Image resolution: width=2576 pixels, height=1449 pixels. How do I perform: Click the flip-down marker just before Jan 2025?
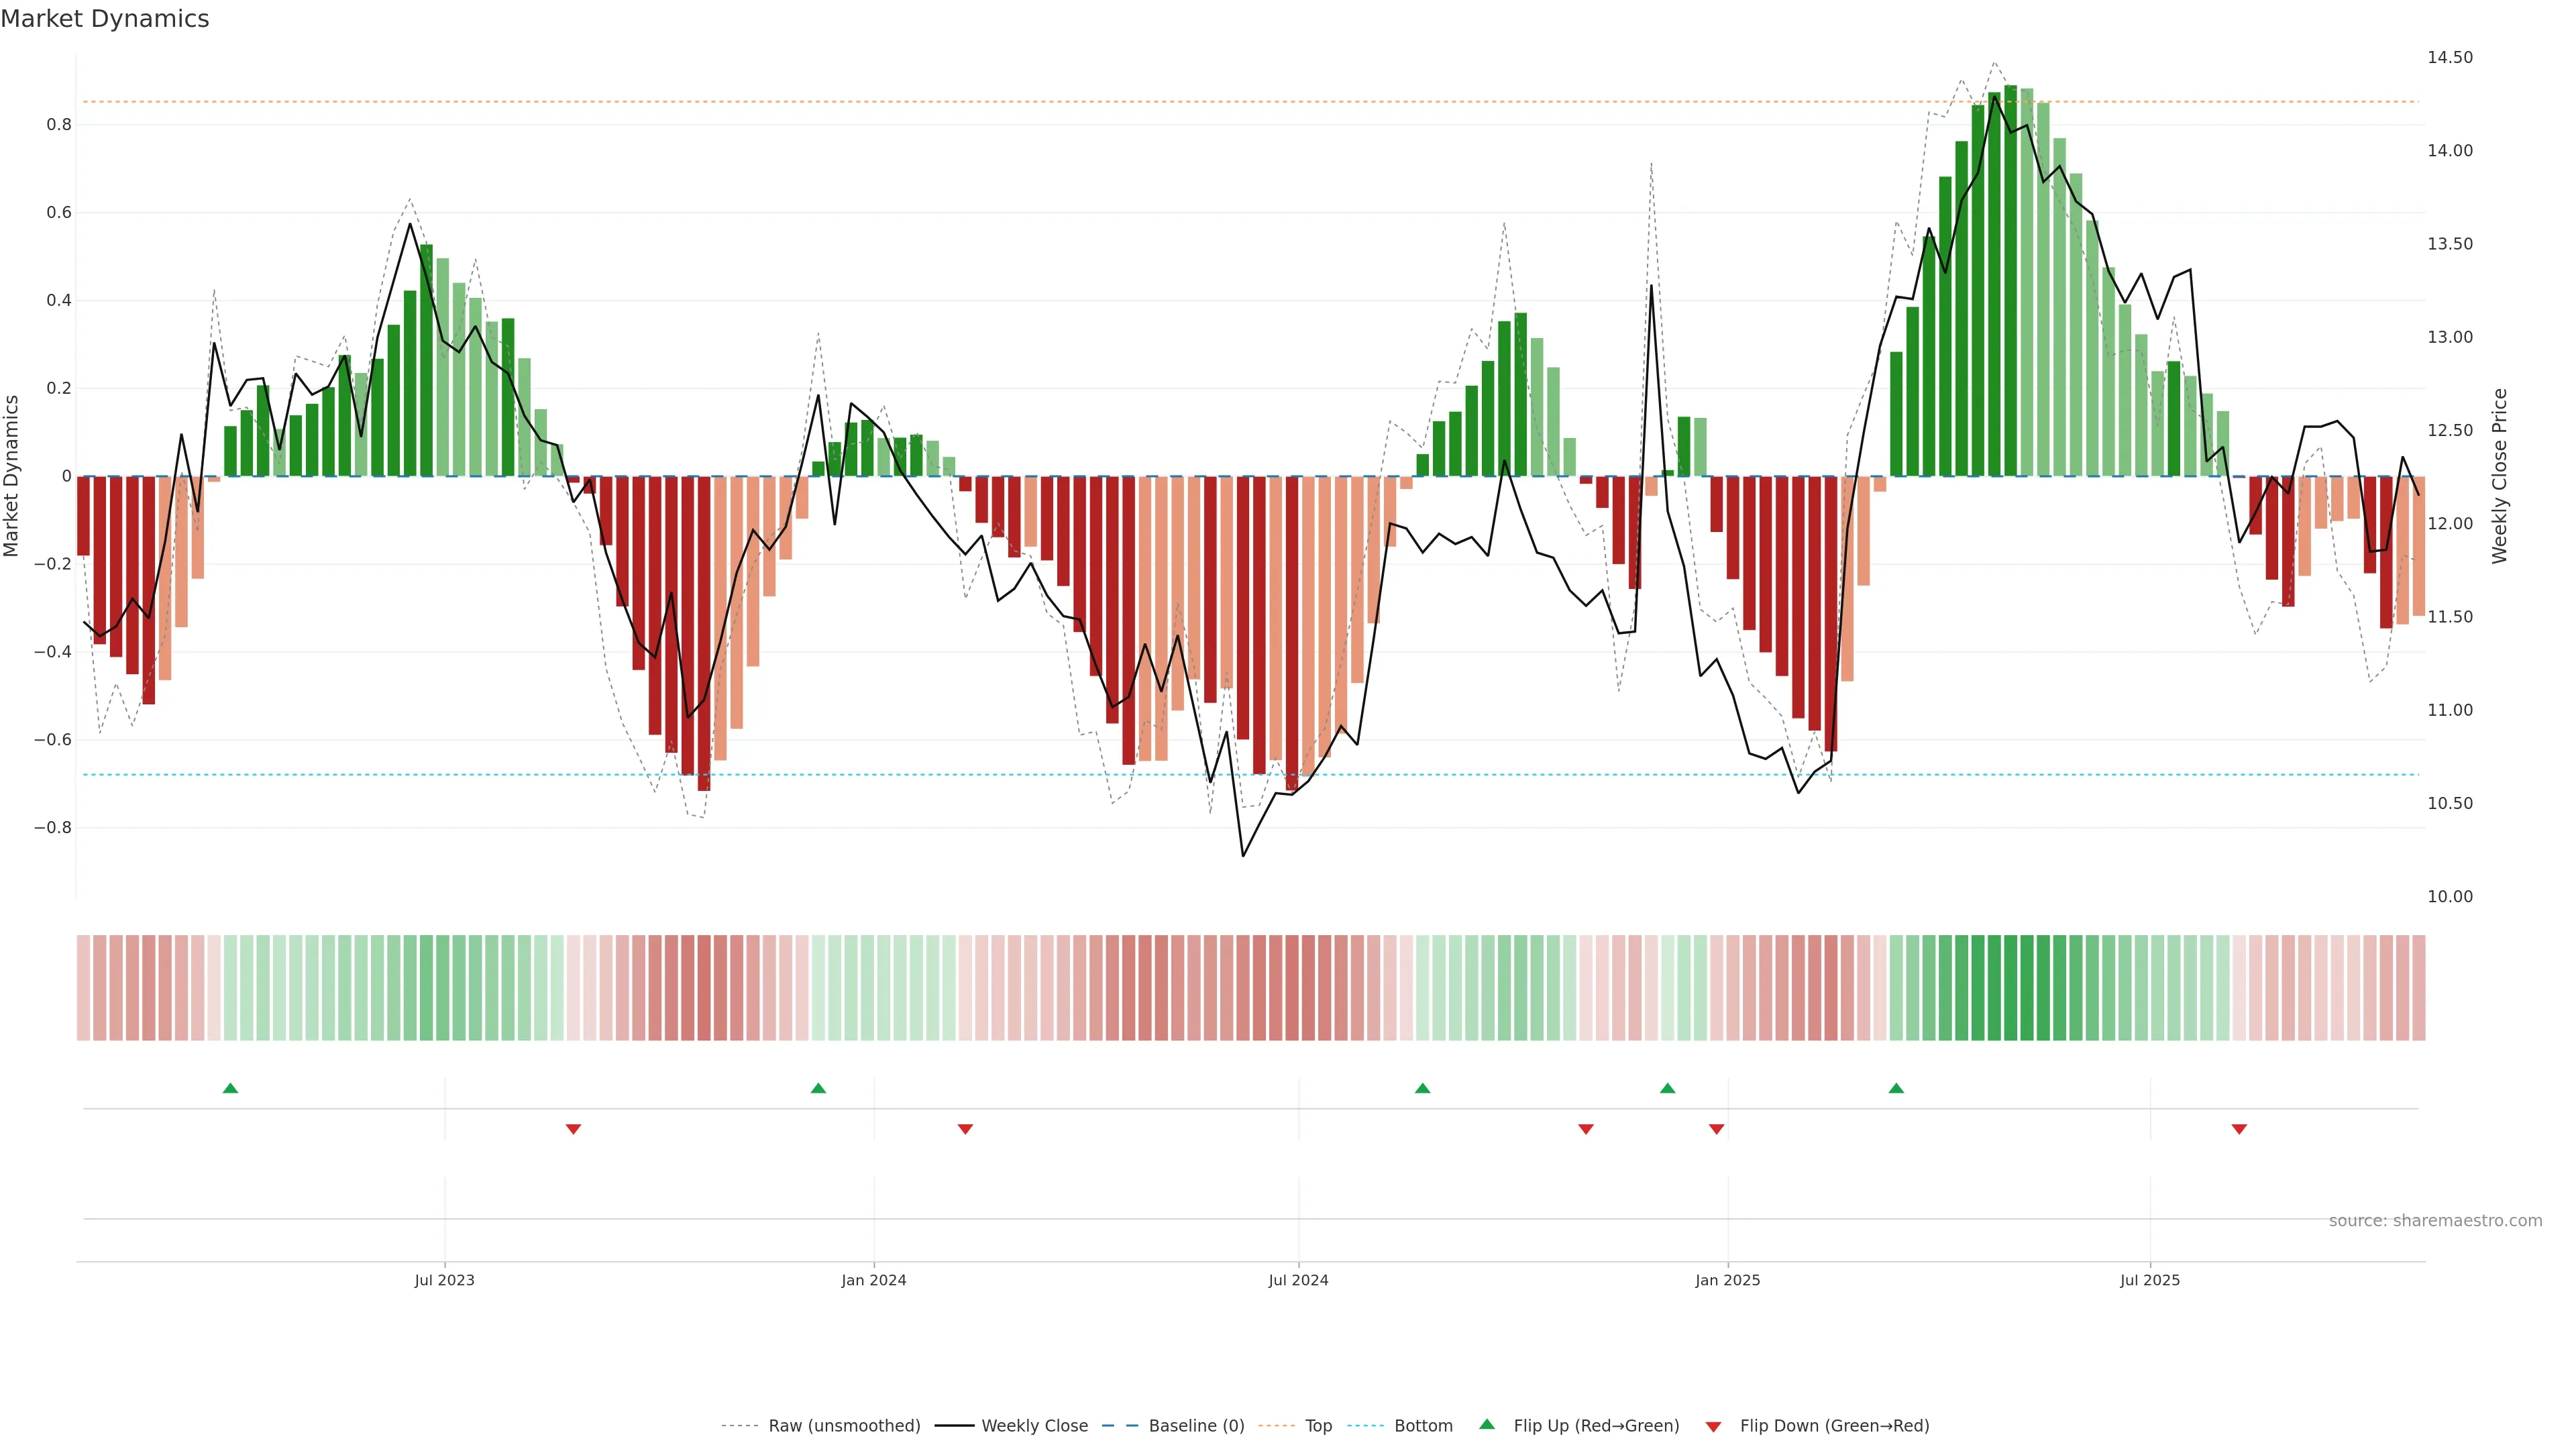coord(1717,1129)
